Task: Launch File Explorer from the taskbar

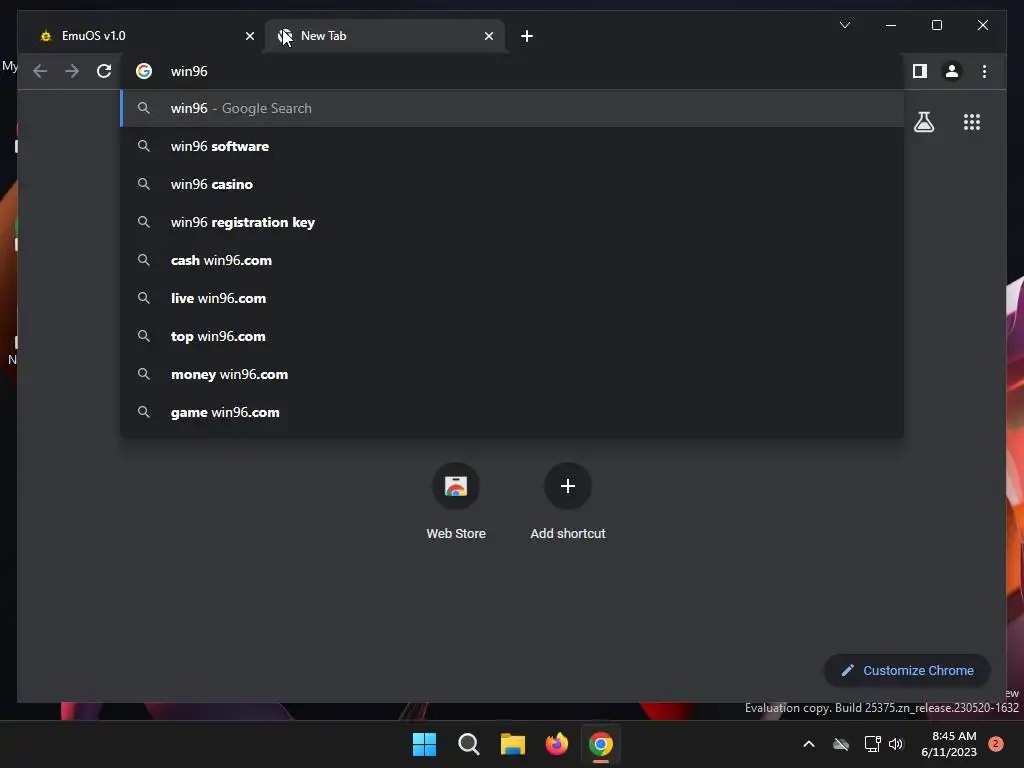Action: click(513, 744)
